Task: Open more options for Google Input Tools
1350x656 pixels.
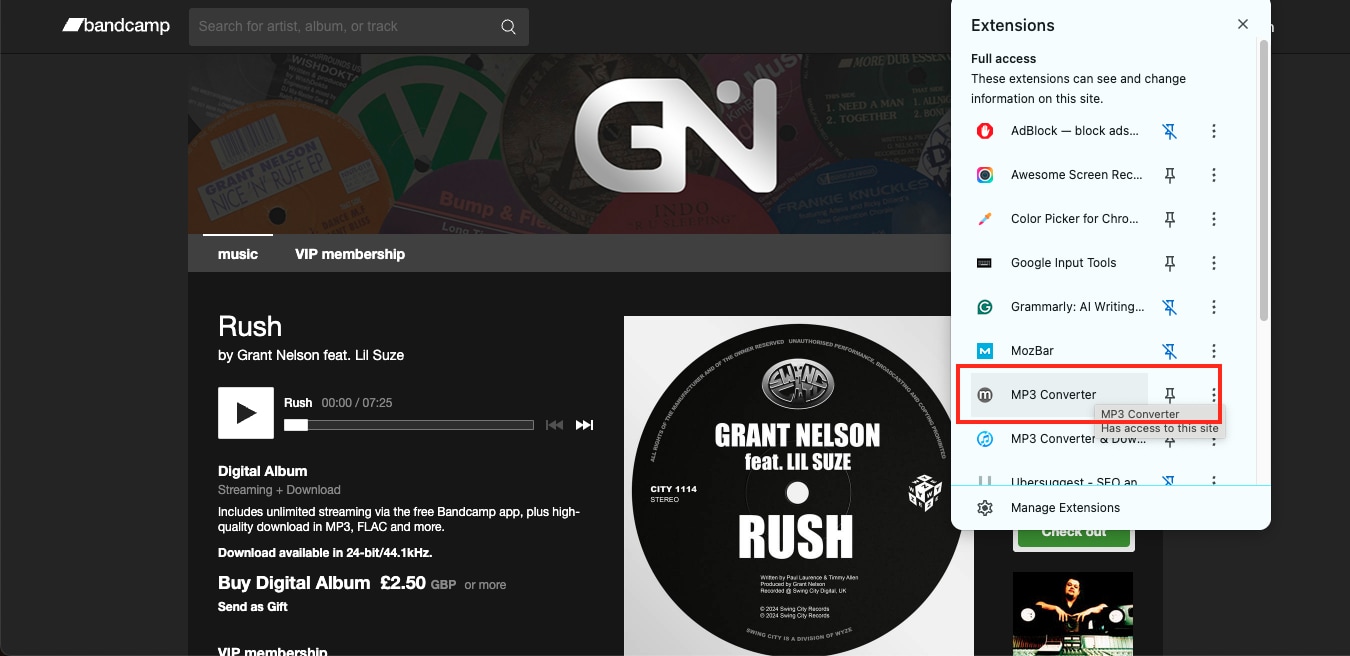Action: 1214,263
